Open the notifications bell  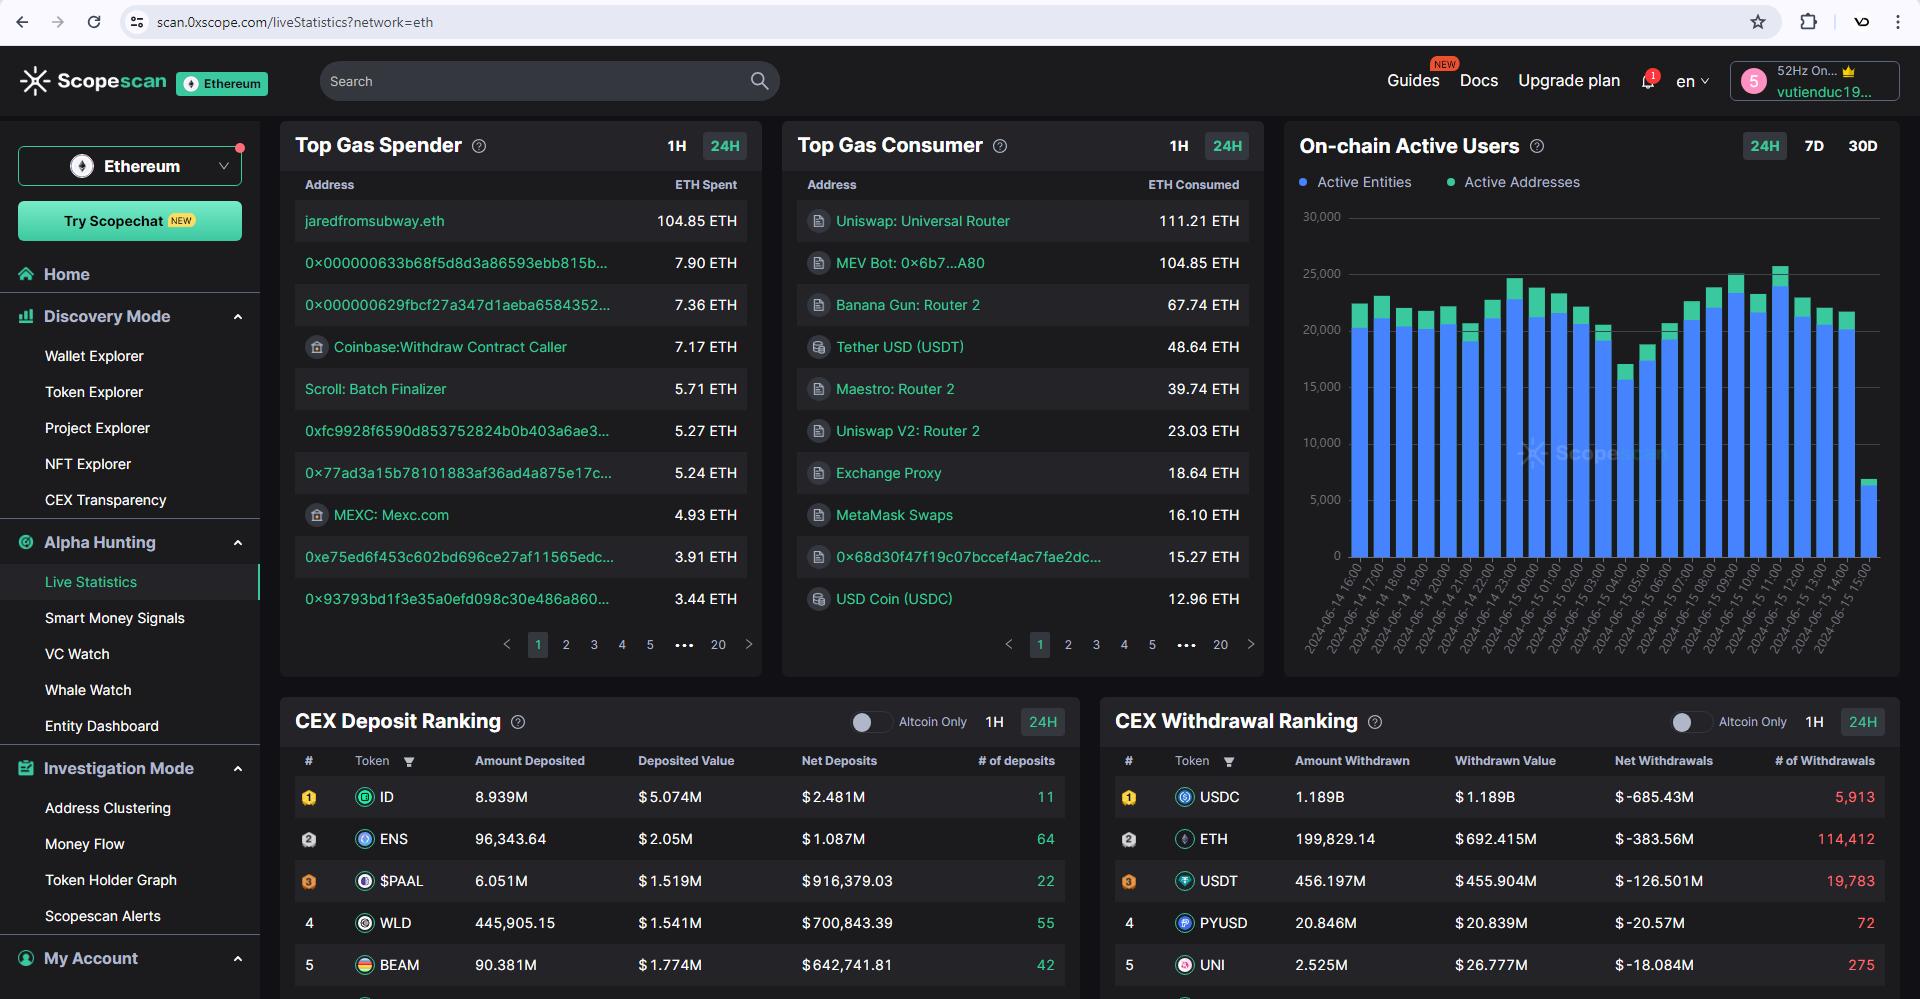1648,81
